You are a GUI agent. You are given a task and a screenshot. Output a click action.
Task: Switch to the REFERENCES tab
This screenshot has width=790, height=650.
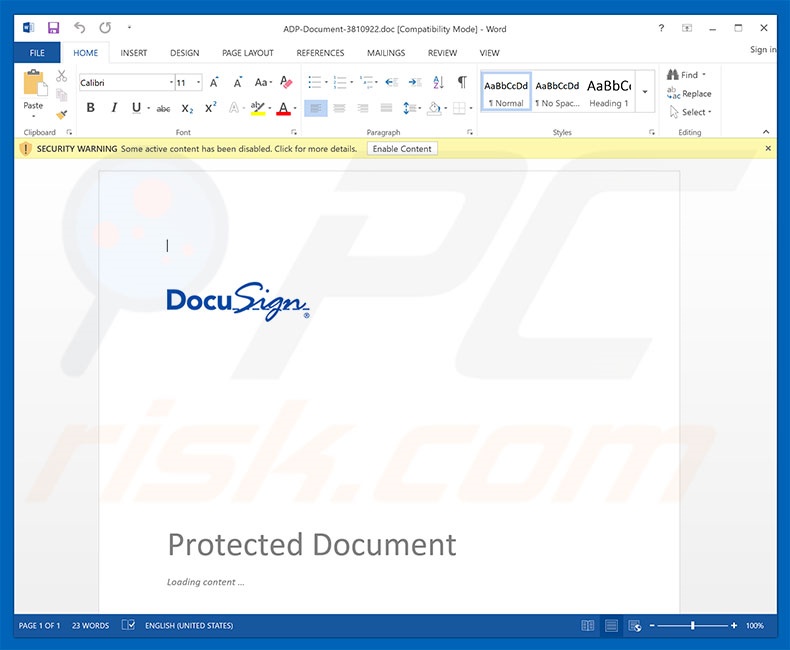[320, 53]
